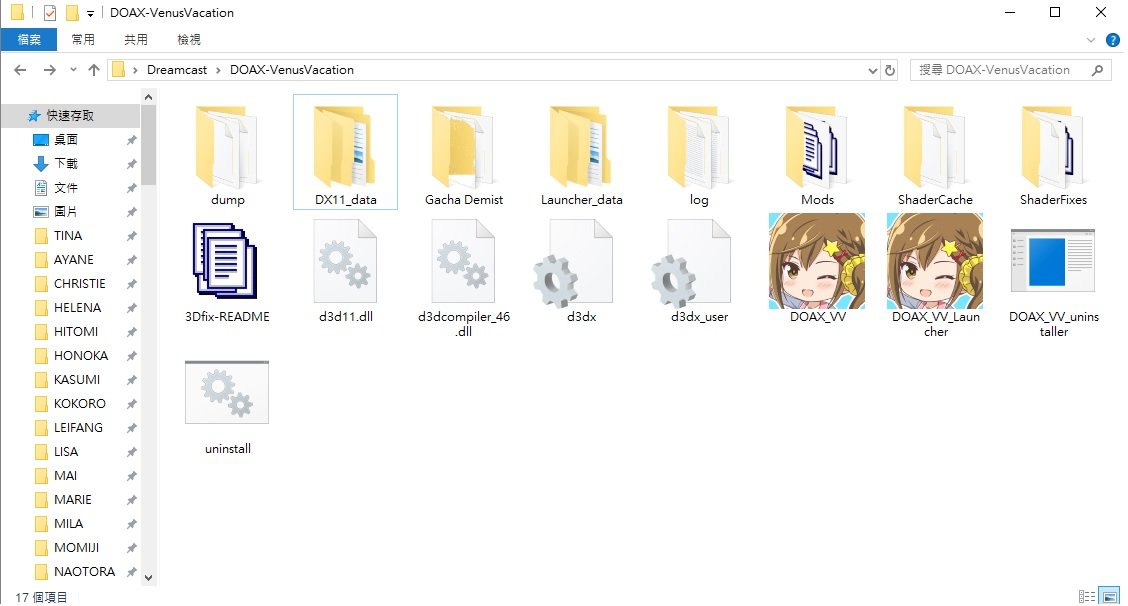Click DOAX-VenusVacation breadcrumb segment
1128x606 pixels.
pyautogui.click(x=292, y=70)
